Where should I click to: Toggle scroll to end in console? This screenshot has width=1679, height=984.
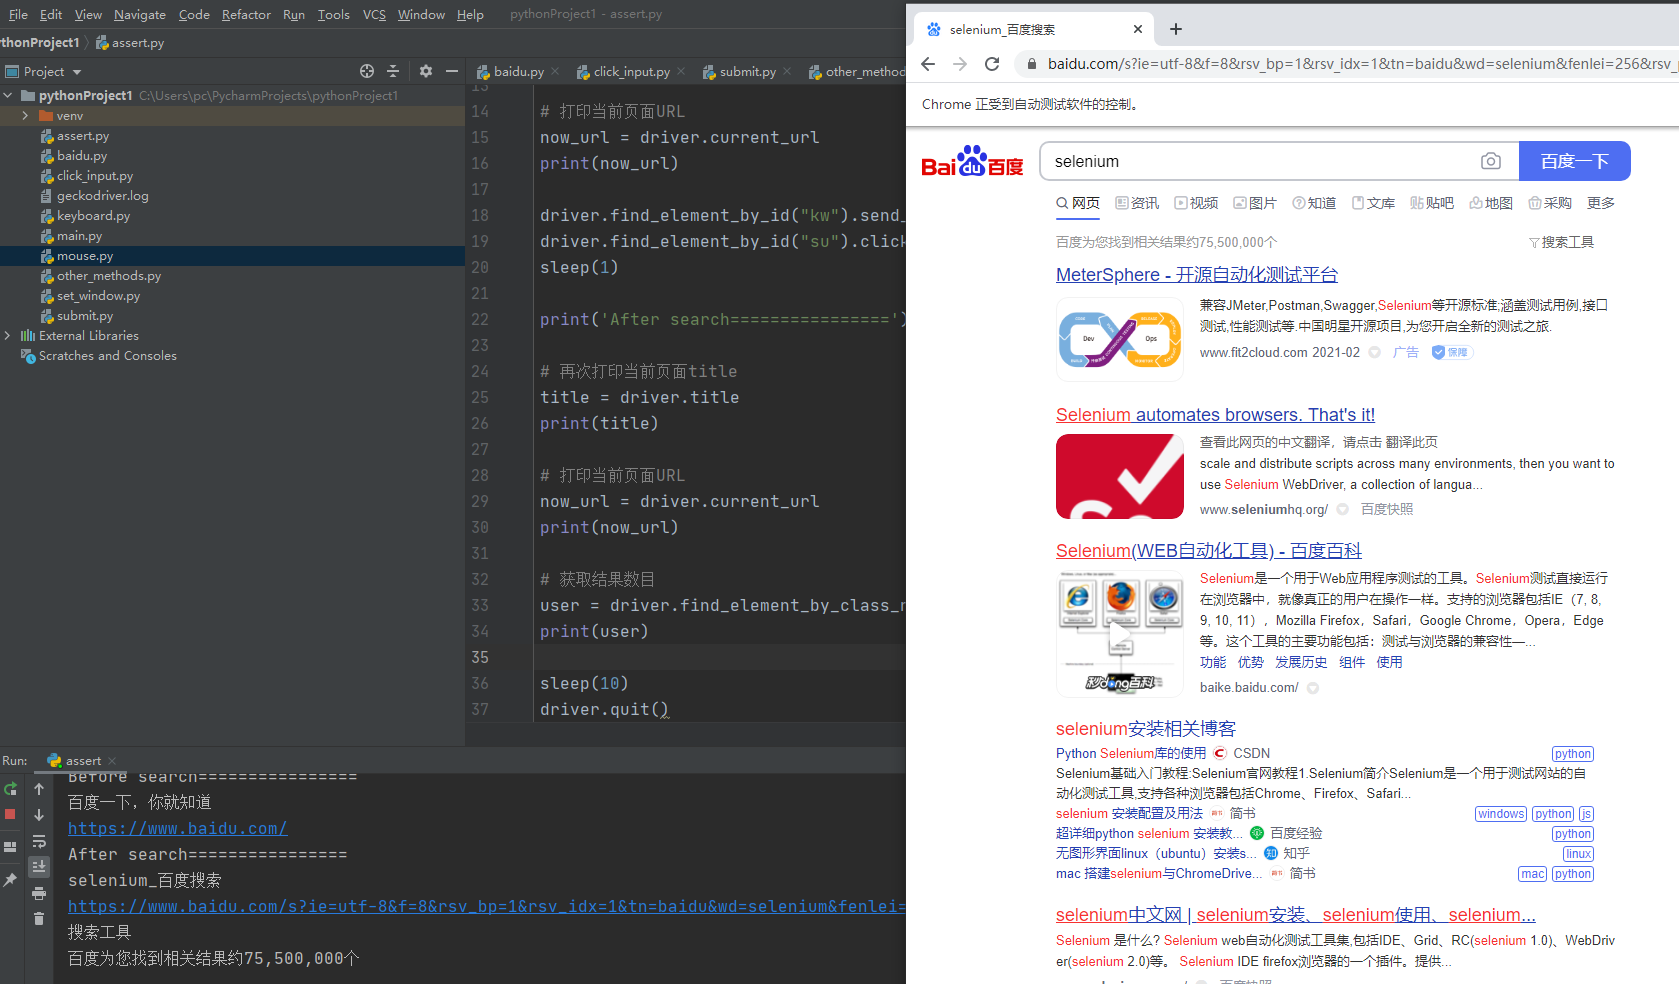click(x=39, y=866)
